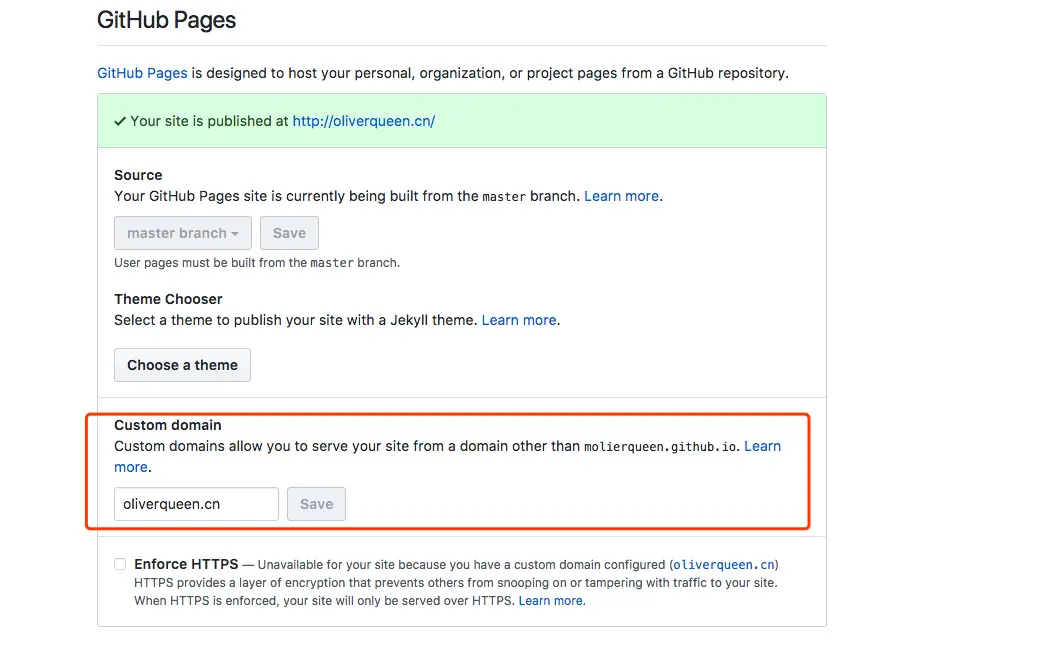Click the Source section heading
Viewport: 1045px width, 655px height.
pyautogui.click(x=138, y=175)
